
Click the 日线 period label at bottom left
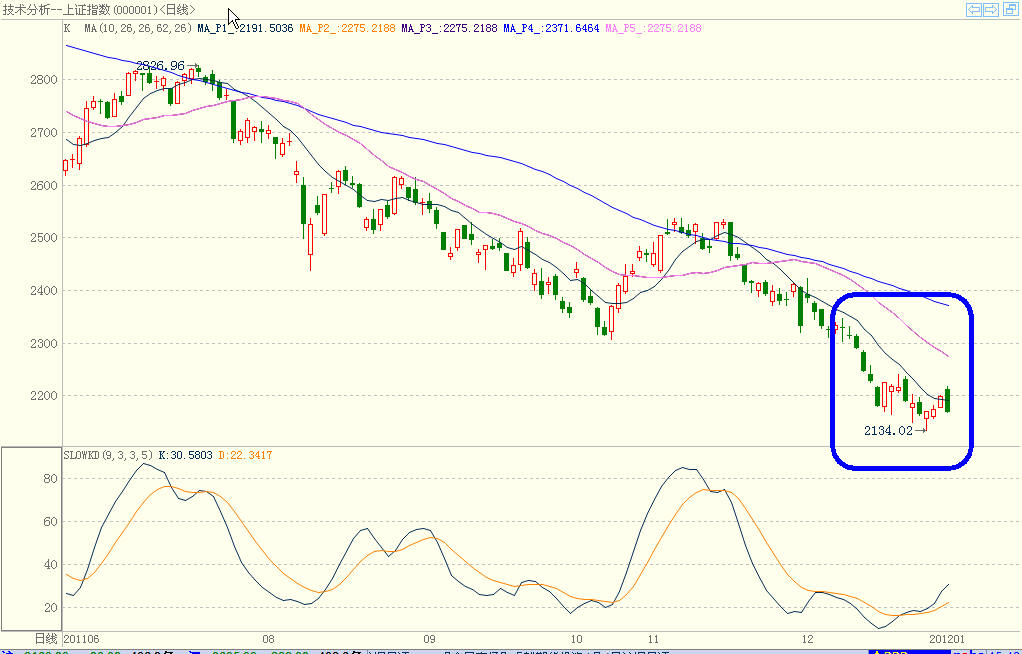point(46,638)
